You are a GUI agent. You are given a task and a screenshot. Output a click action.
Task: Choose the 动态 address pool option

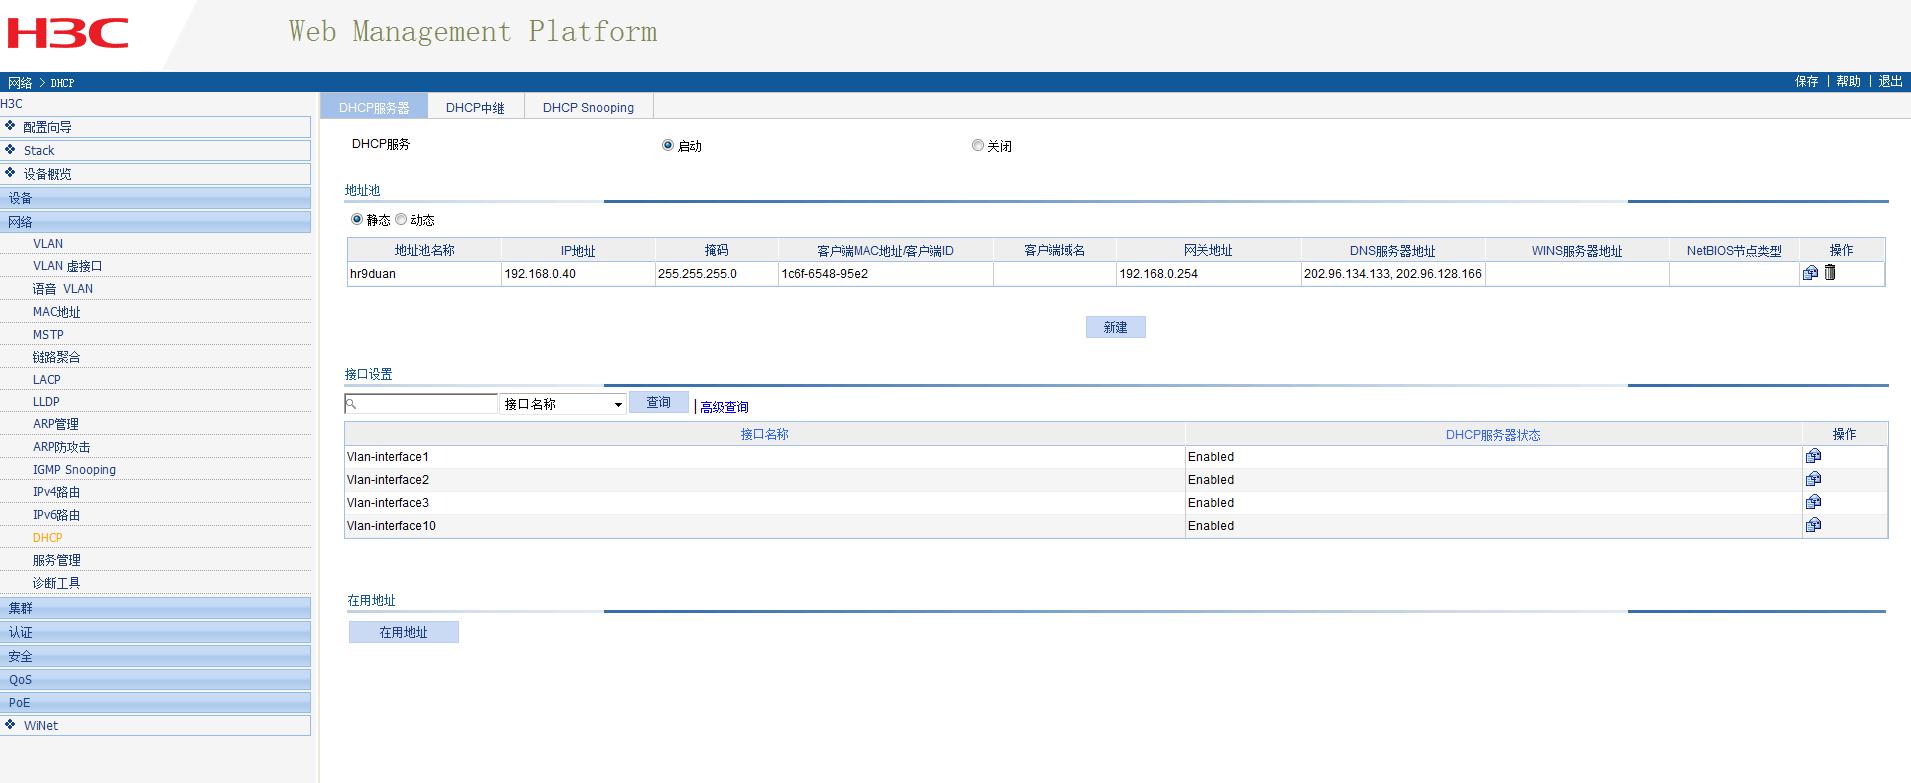pyautogui.click(x=401, y=219)
